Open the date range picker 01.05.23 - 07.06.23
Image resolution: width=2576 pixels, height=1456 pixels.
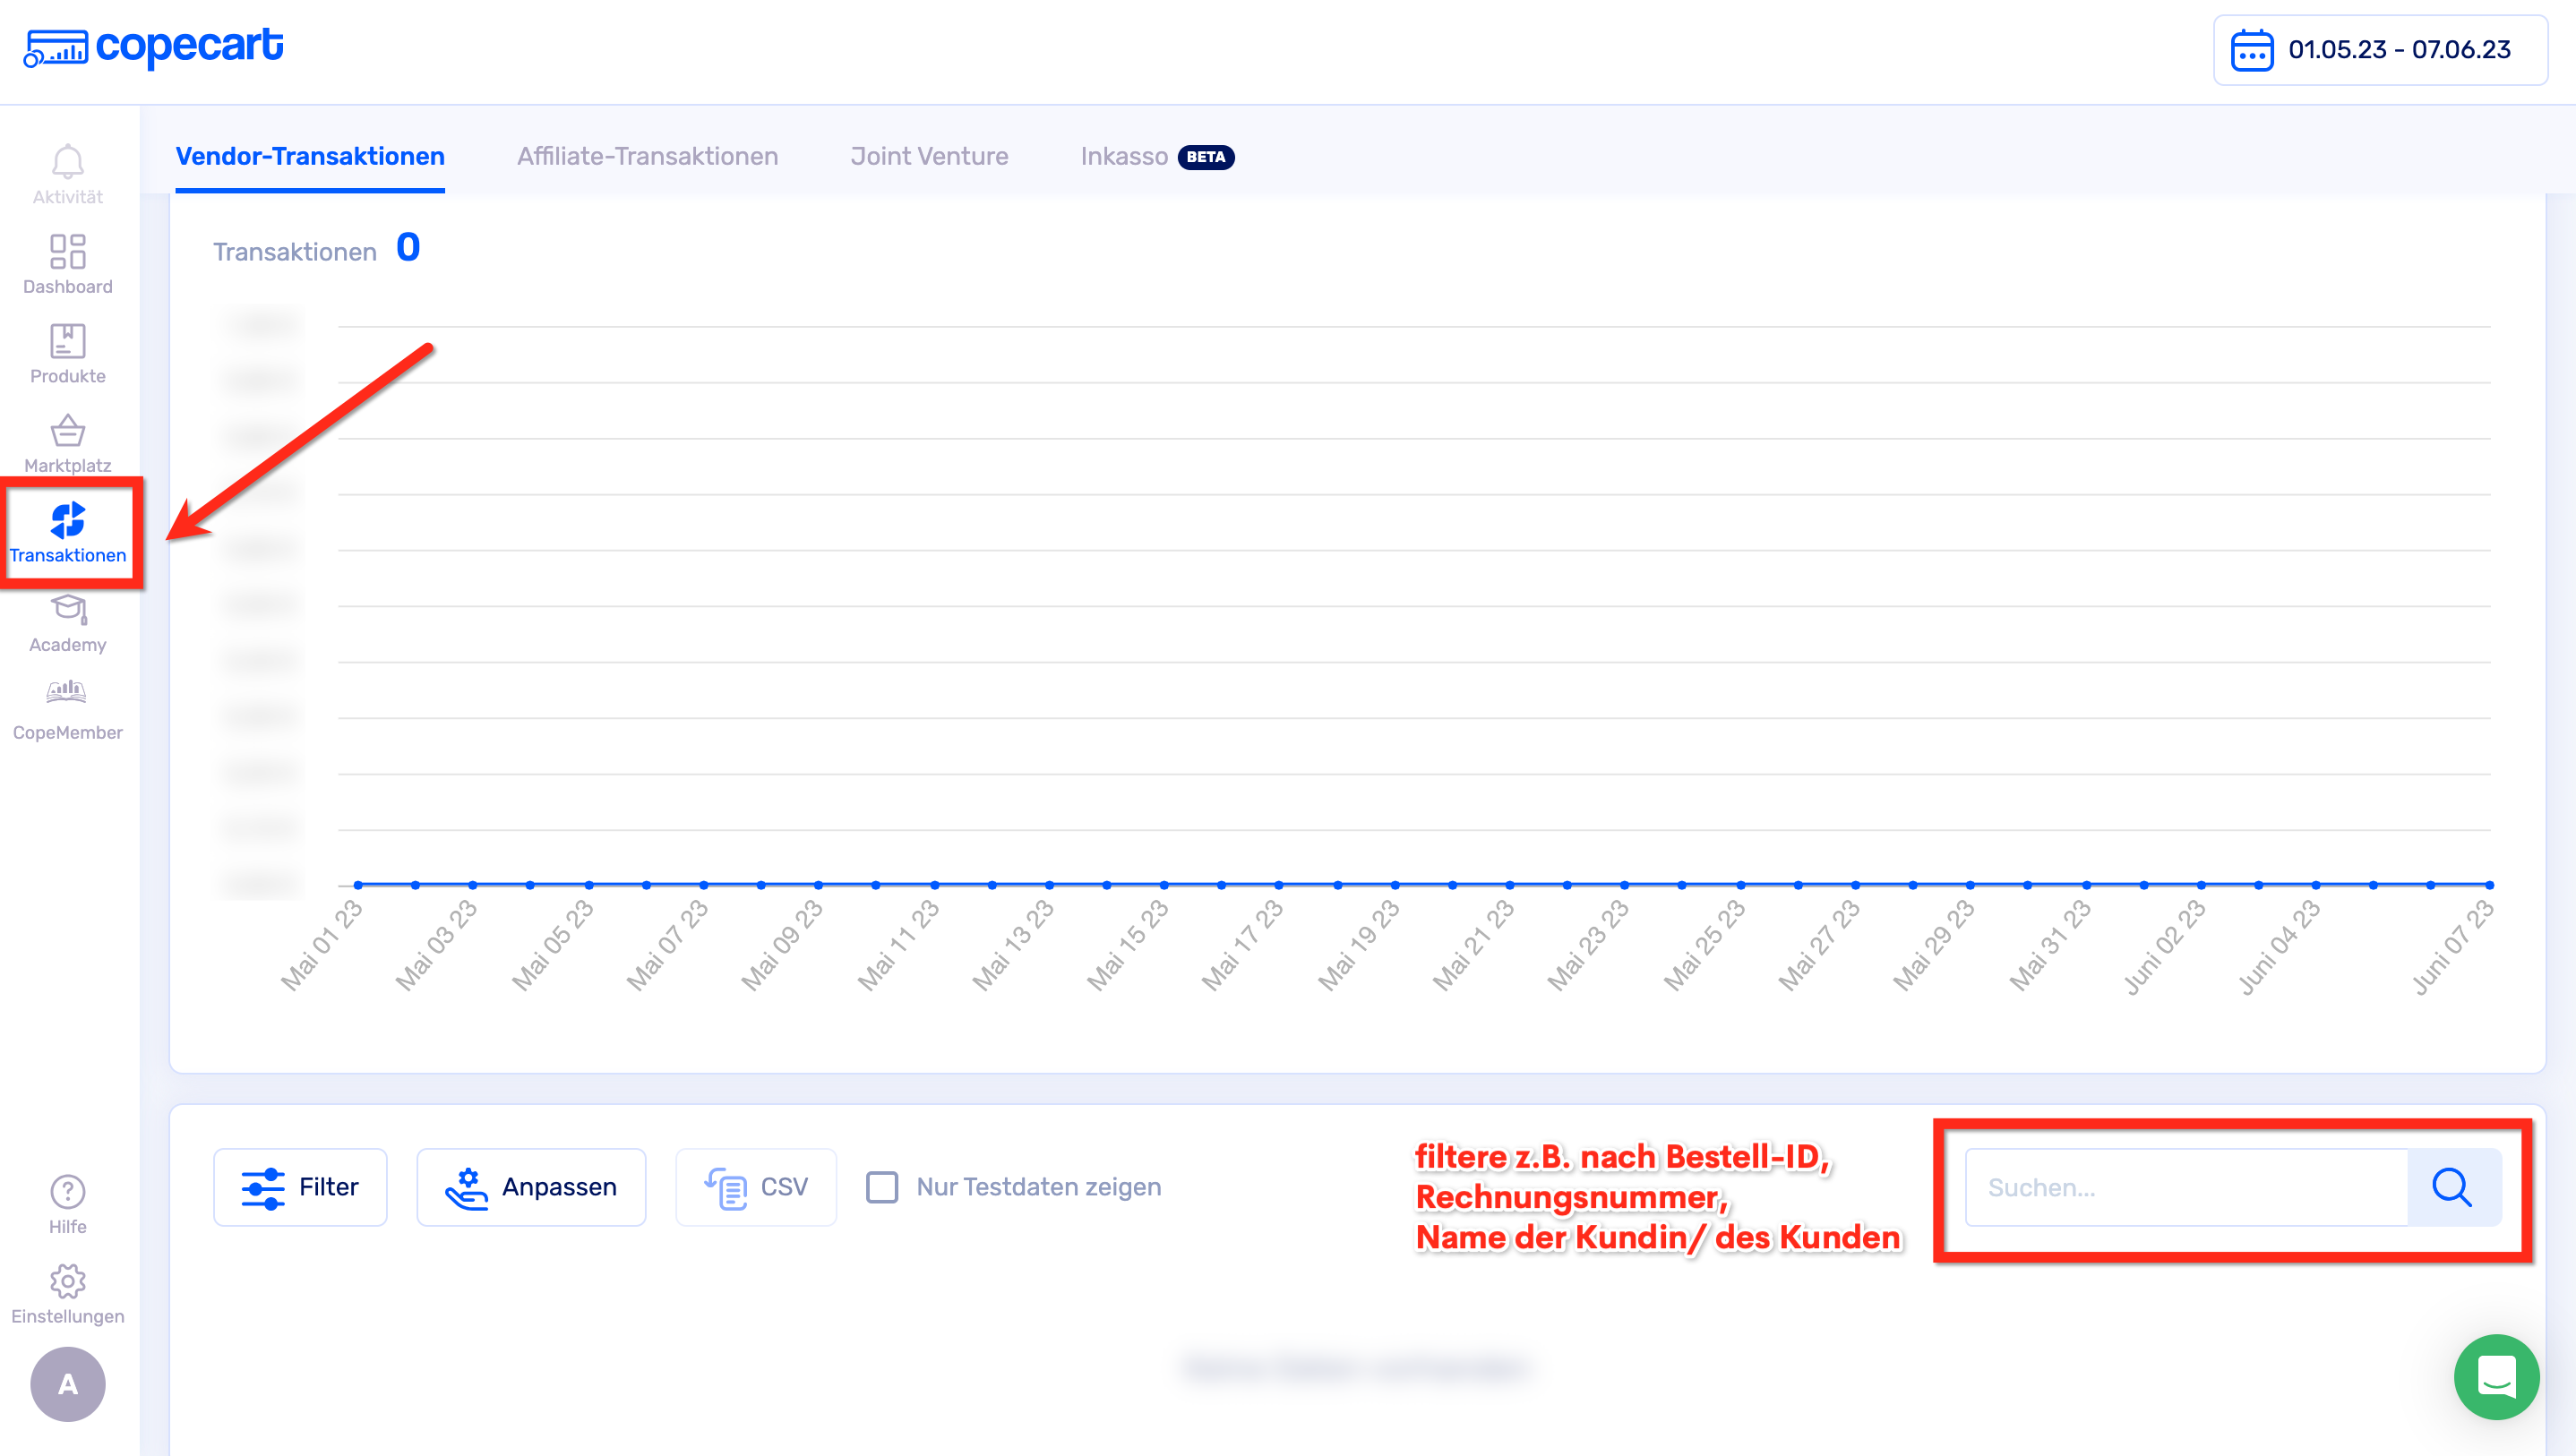(x=2380, y=50)
